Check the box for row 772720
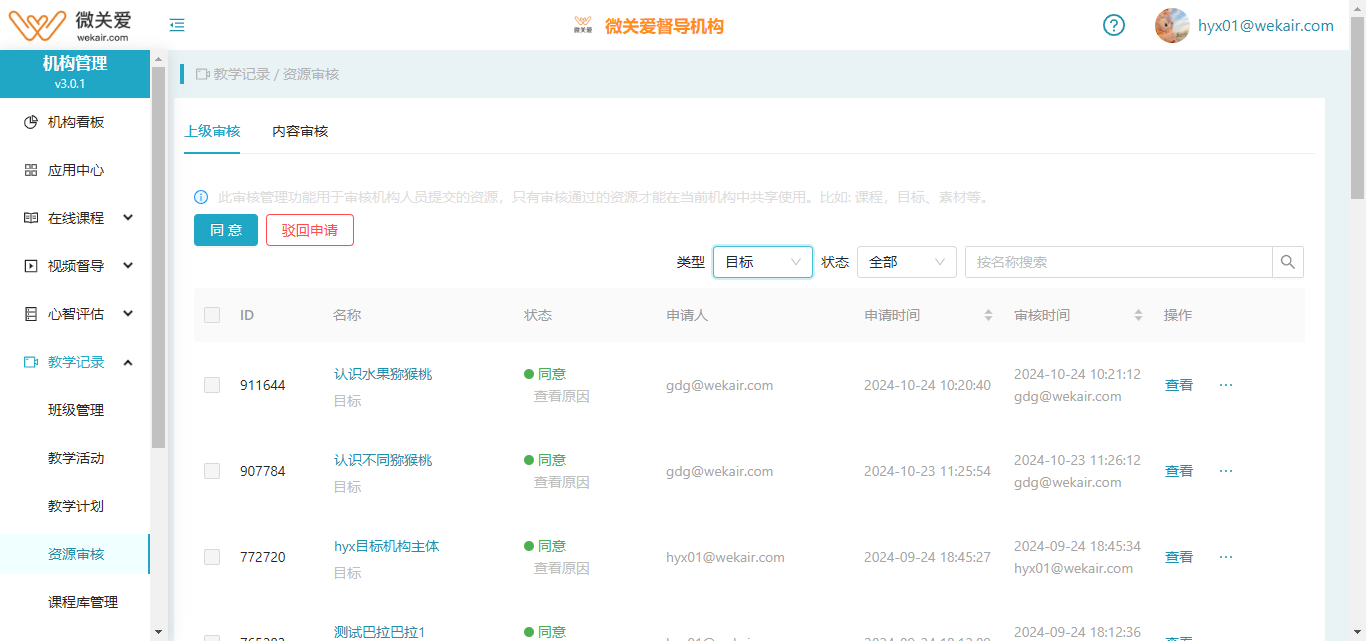 click(212, 557)
